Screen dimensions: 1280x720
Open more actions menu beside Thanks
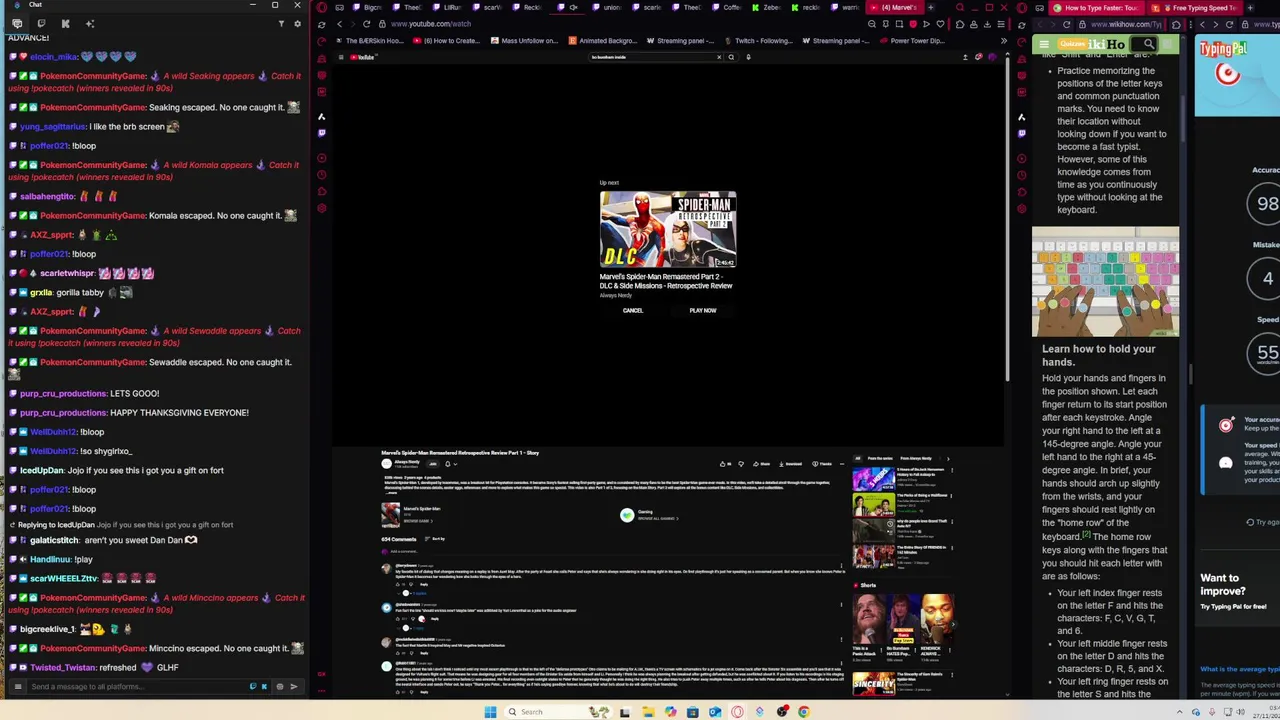pyautogui.click(x=842, y=464)
